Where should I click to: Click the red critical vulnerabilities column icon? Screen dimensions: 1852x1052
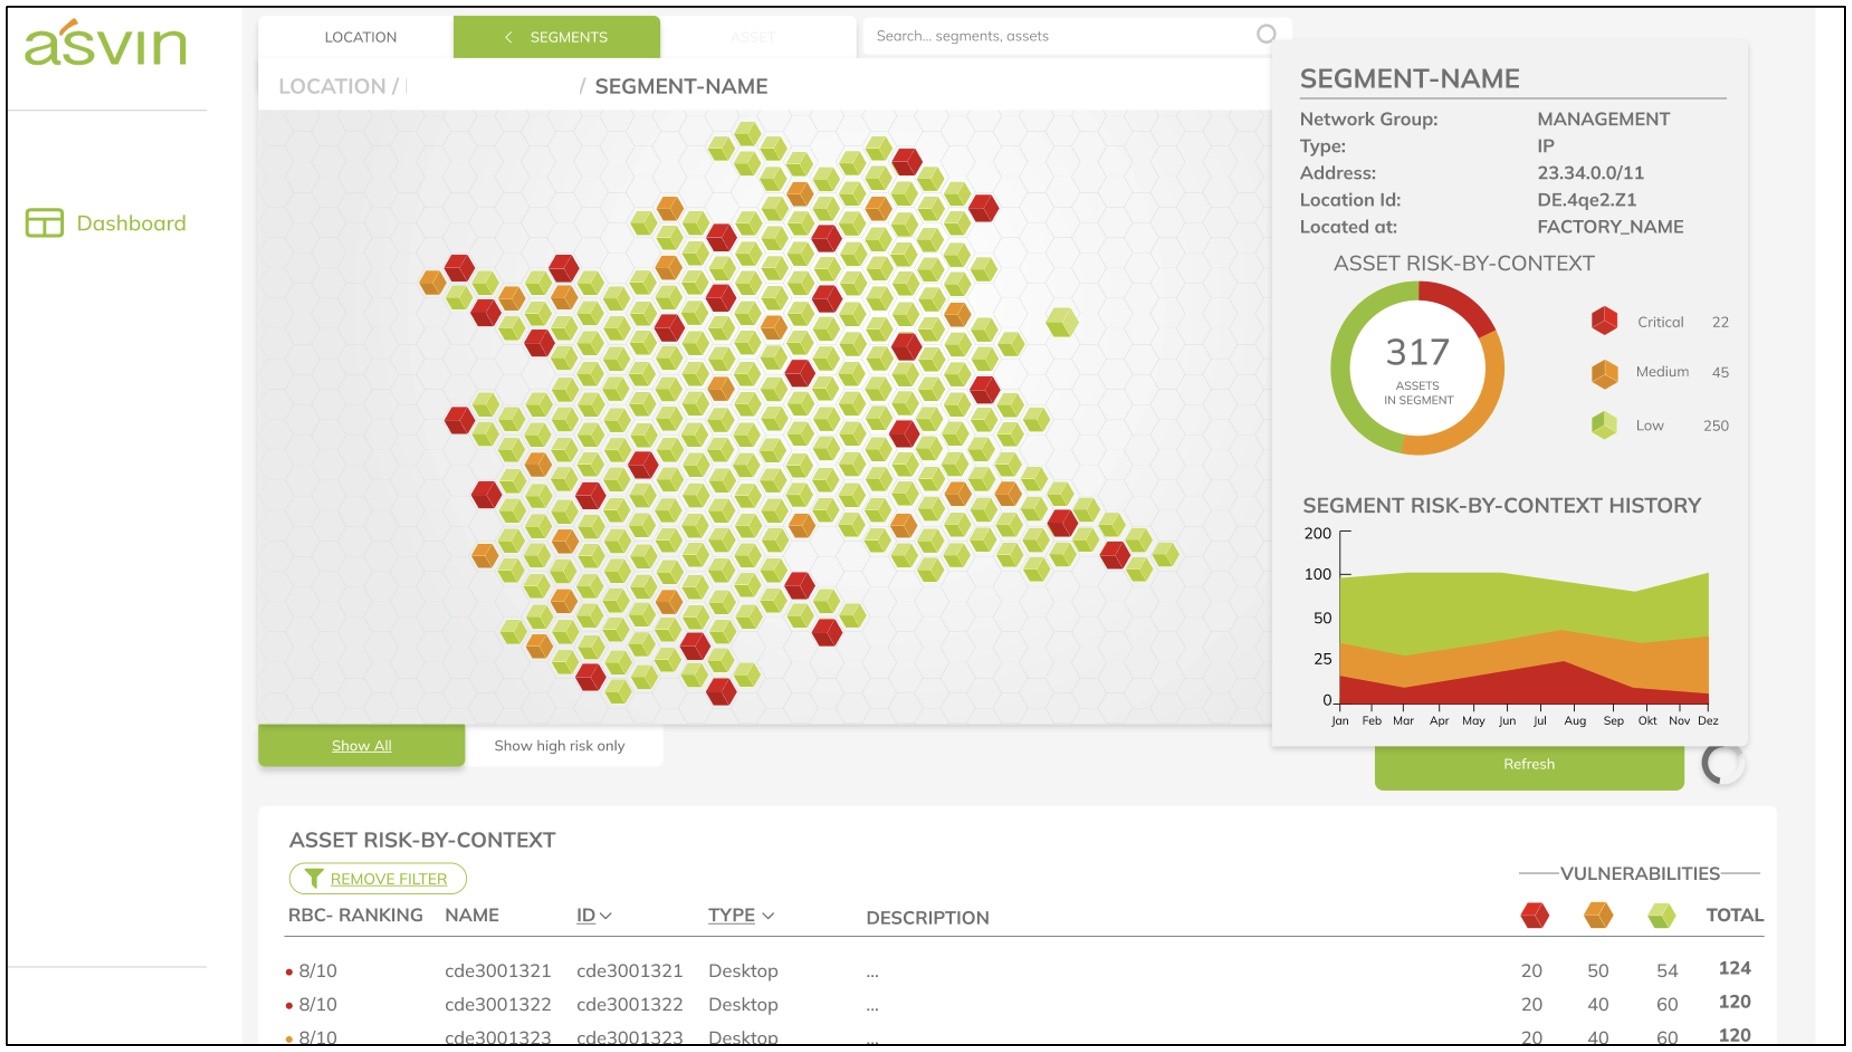coord(1534,915)
